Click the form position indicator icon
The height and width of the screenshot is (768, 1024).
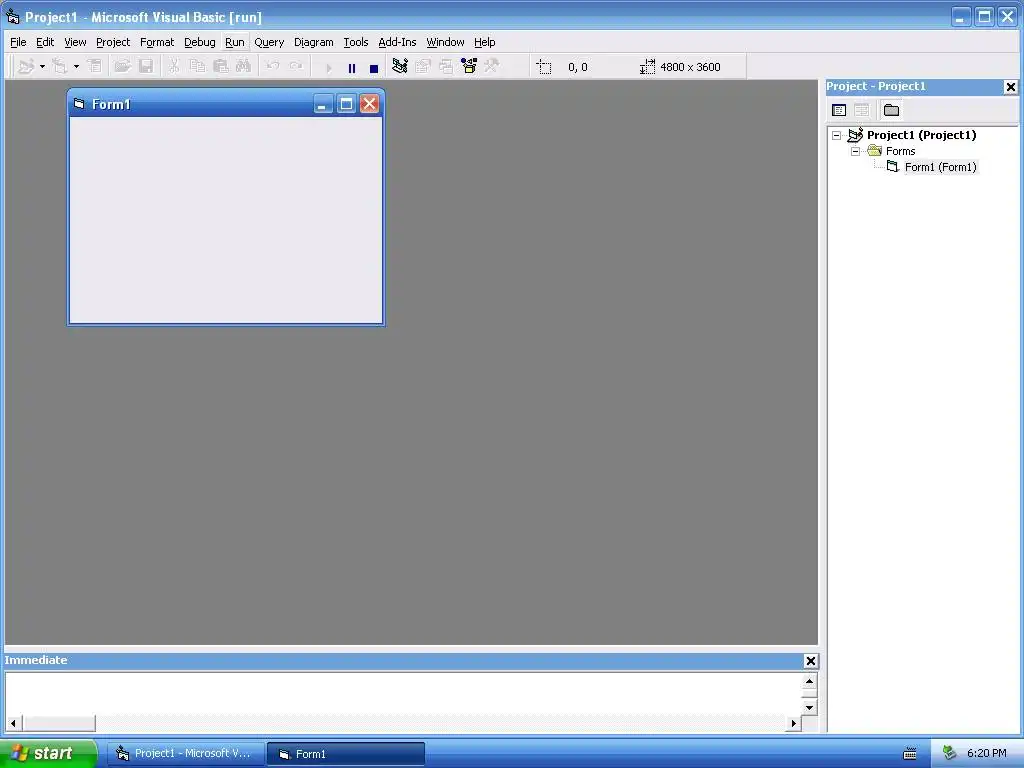pos(543,67)
